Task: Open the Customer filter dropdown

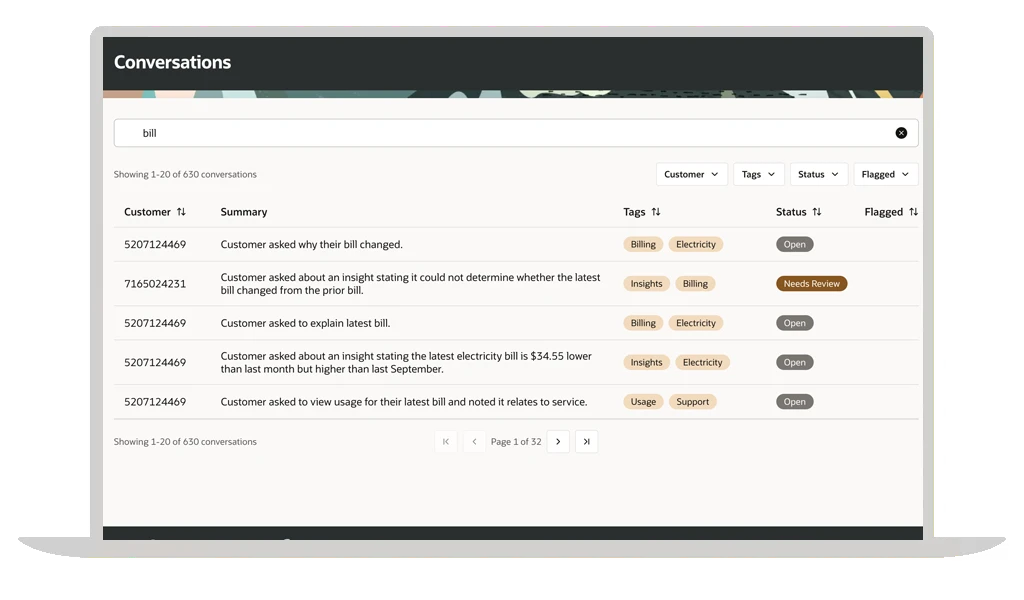Action: click(692, 174)
